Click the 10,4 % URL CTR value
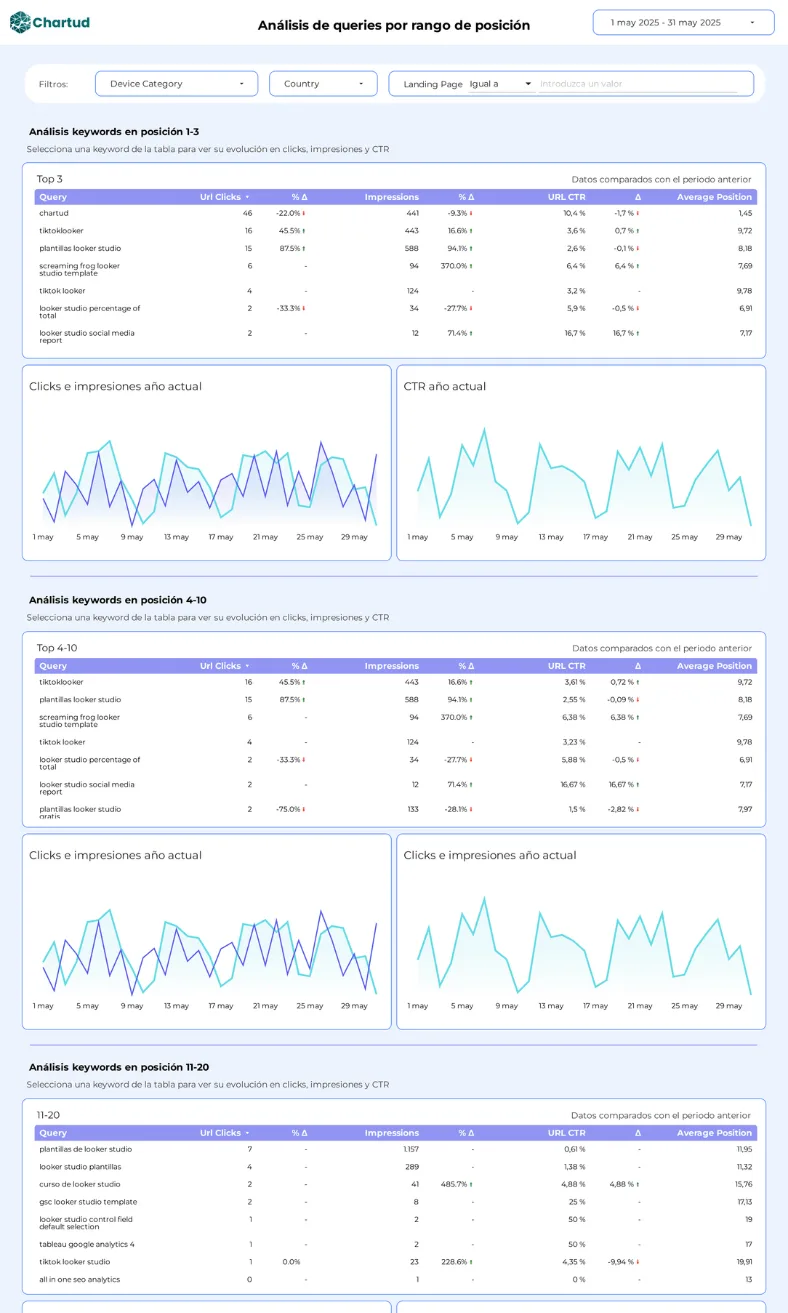This screenshot has width=788, height=1313. click(574, 213)
